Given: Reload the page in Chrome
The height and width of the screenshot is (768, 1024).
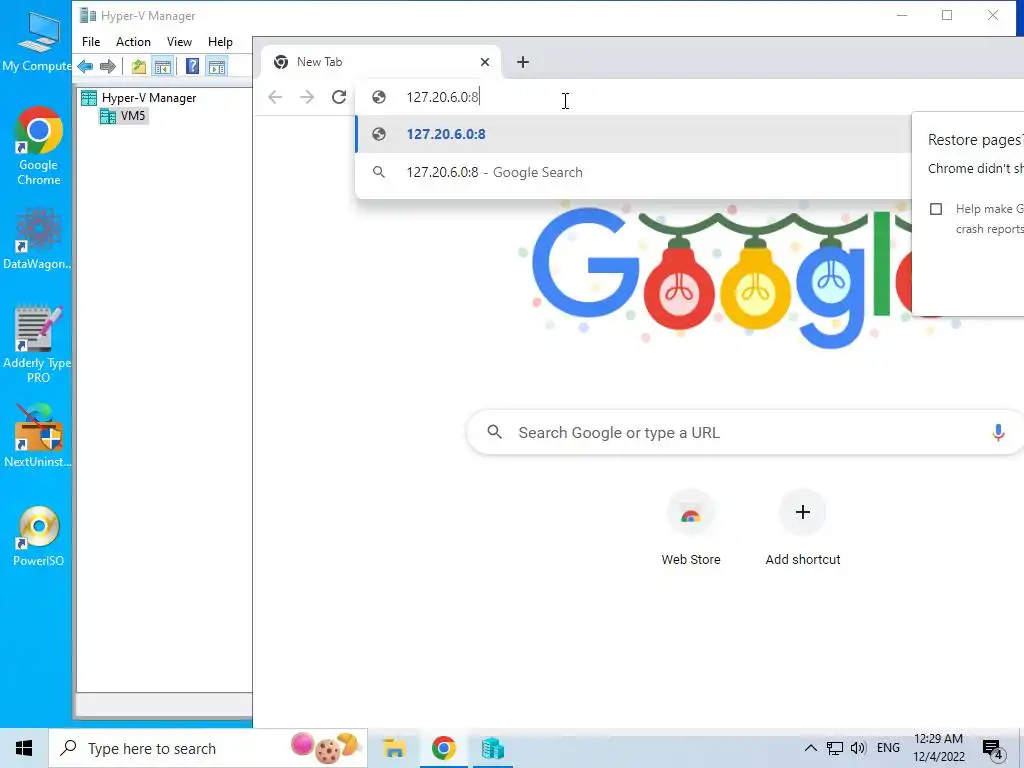Looking at the screenshot, I should click(338, 97).
